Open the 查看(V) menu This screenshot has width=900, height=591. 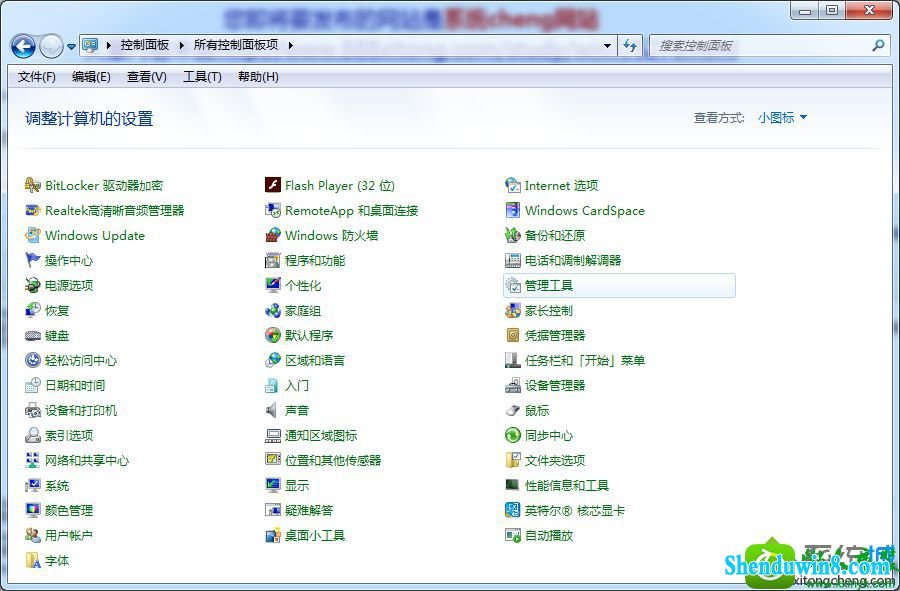(x=147, y=77)
